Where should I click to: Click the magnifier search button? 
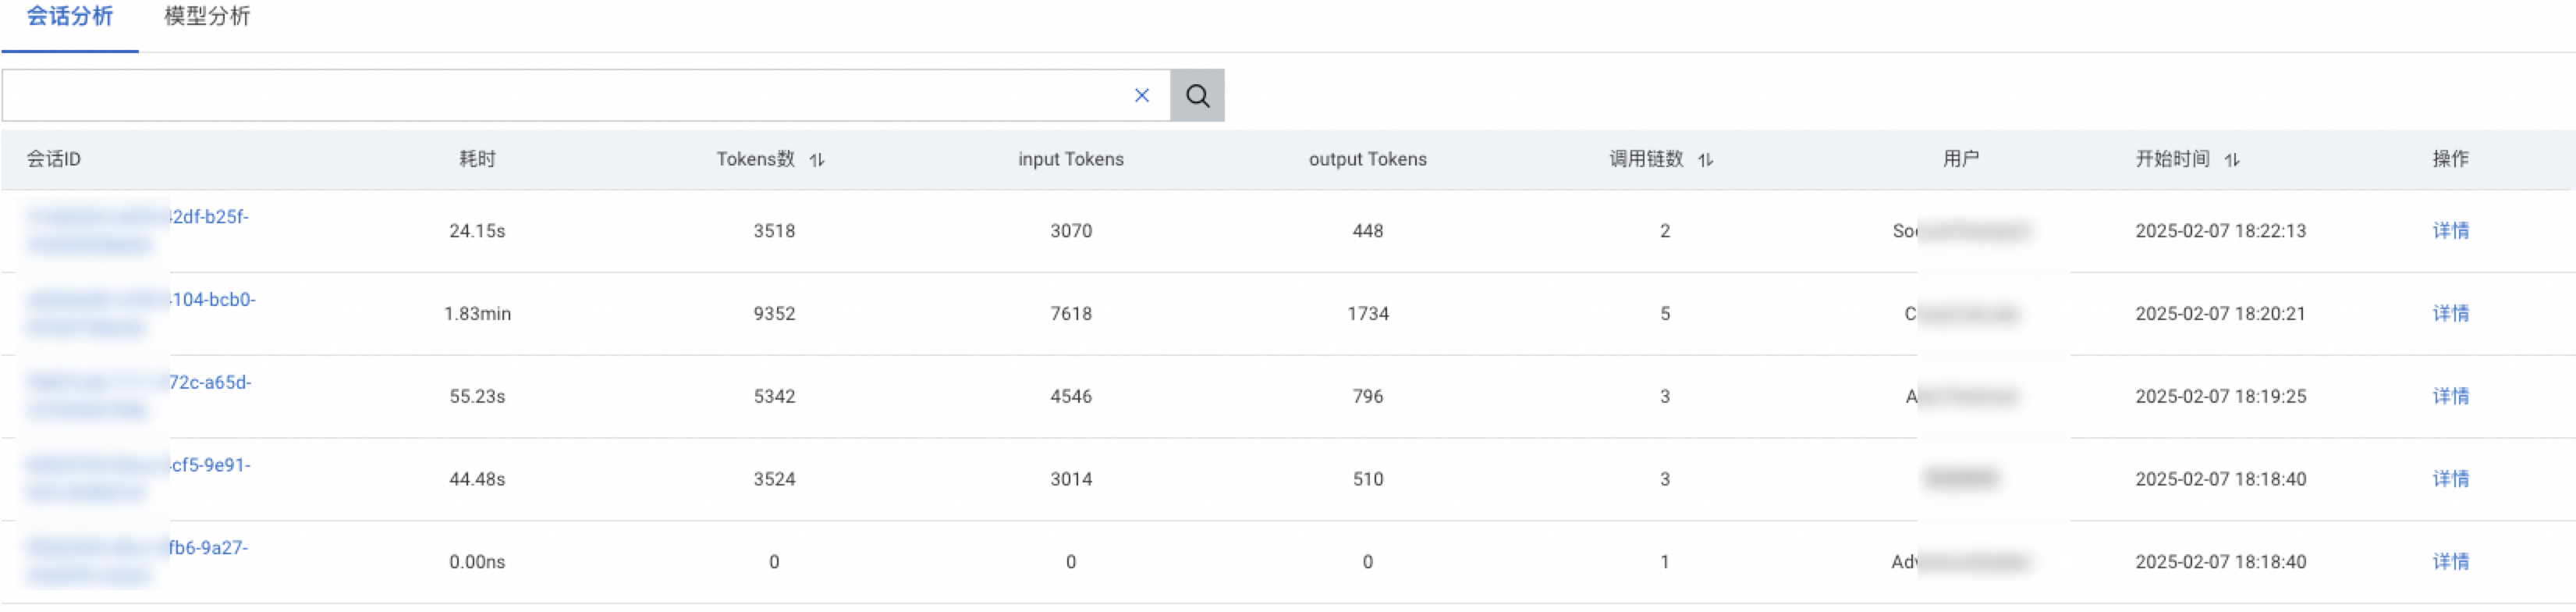(x=1197, y=96)
